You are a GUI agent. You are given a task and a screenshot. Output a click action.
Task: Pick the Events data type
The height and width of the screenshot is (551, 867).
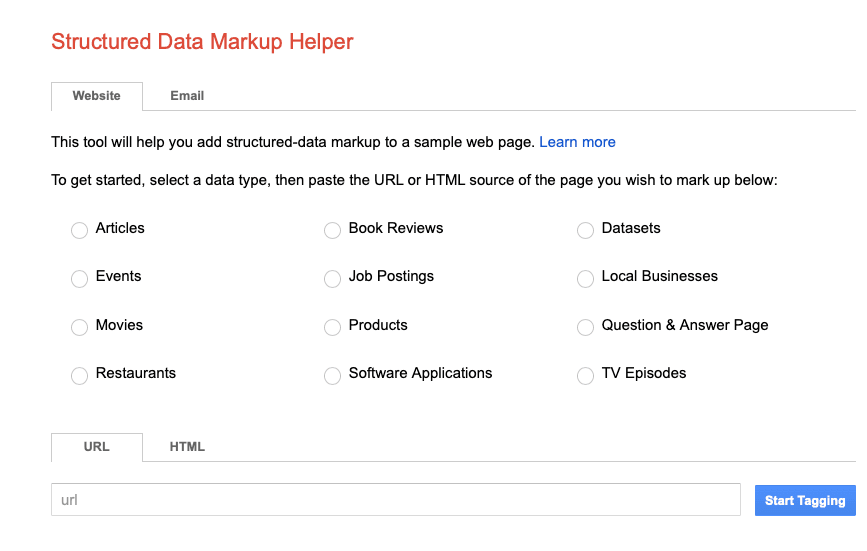(x=80, y=279)
